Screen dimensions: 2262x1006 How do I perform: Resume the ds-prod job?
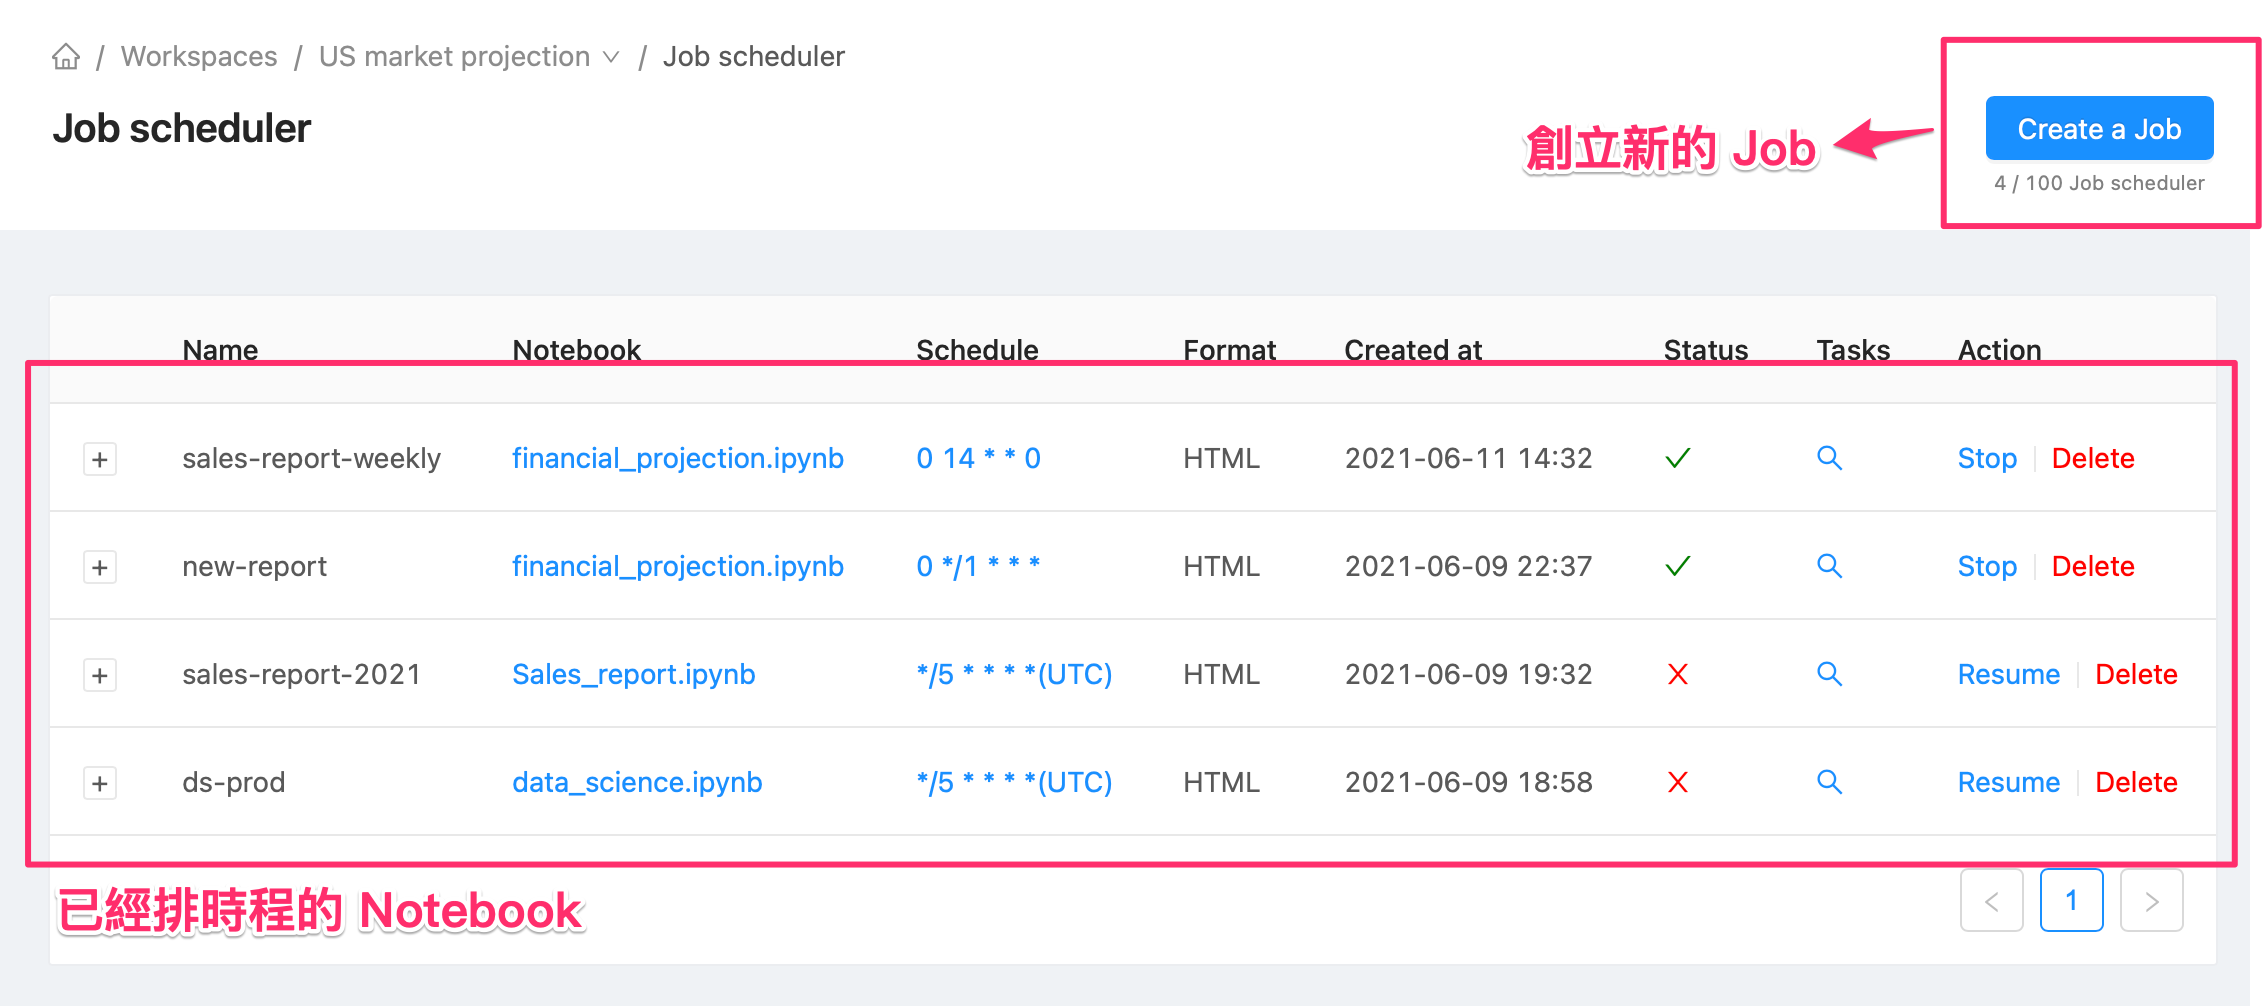click(x=2008, y=782)
